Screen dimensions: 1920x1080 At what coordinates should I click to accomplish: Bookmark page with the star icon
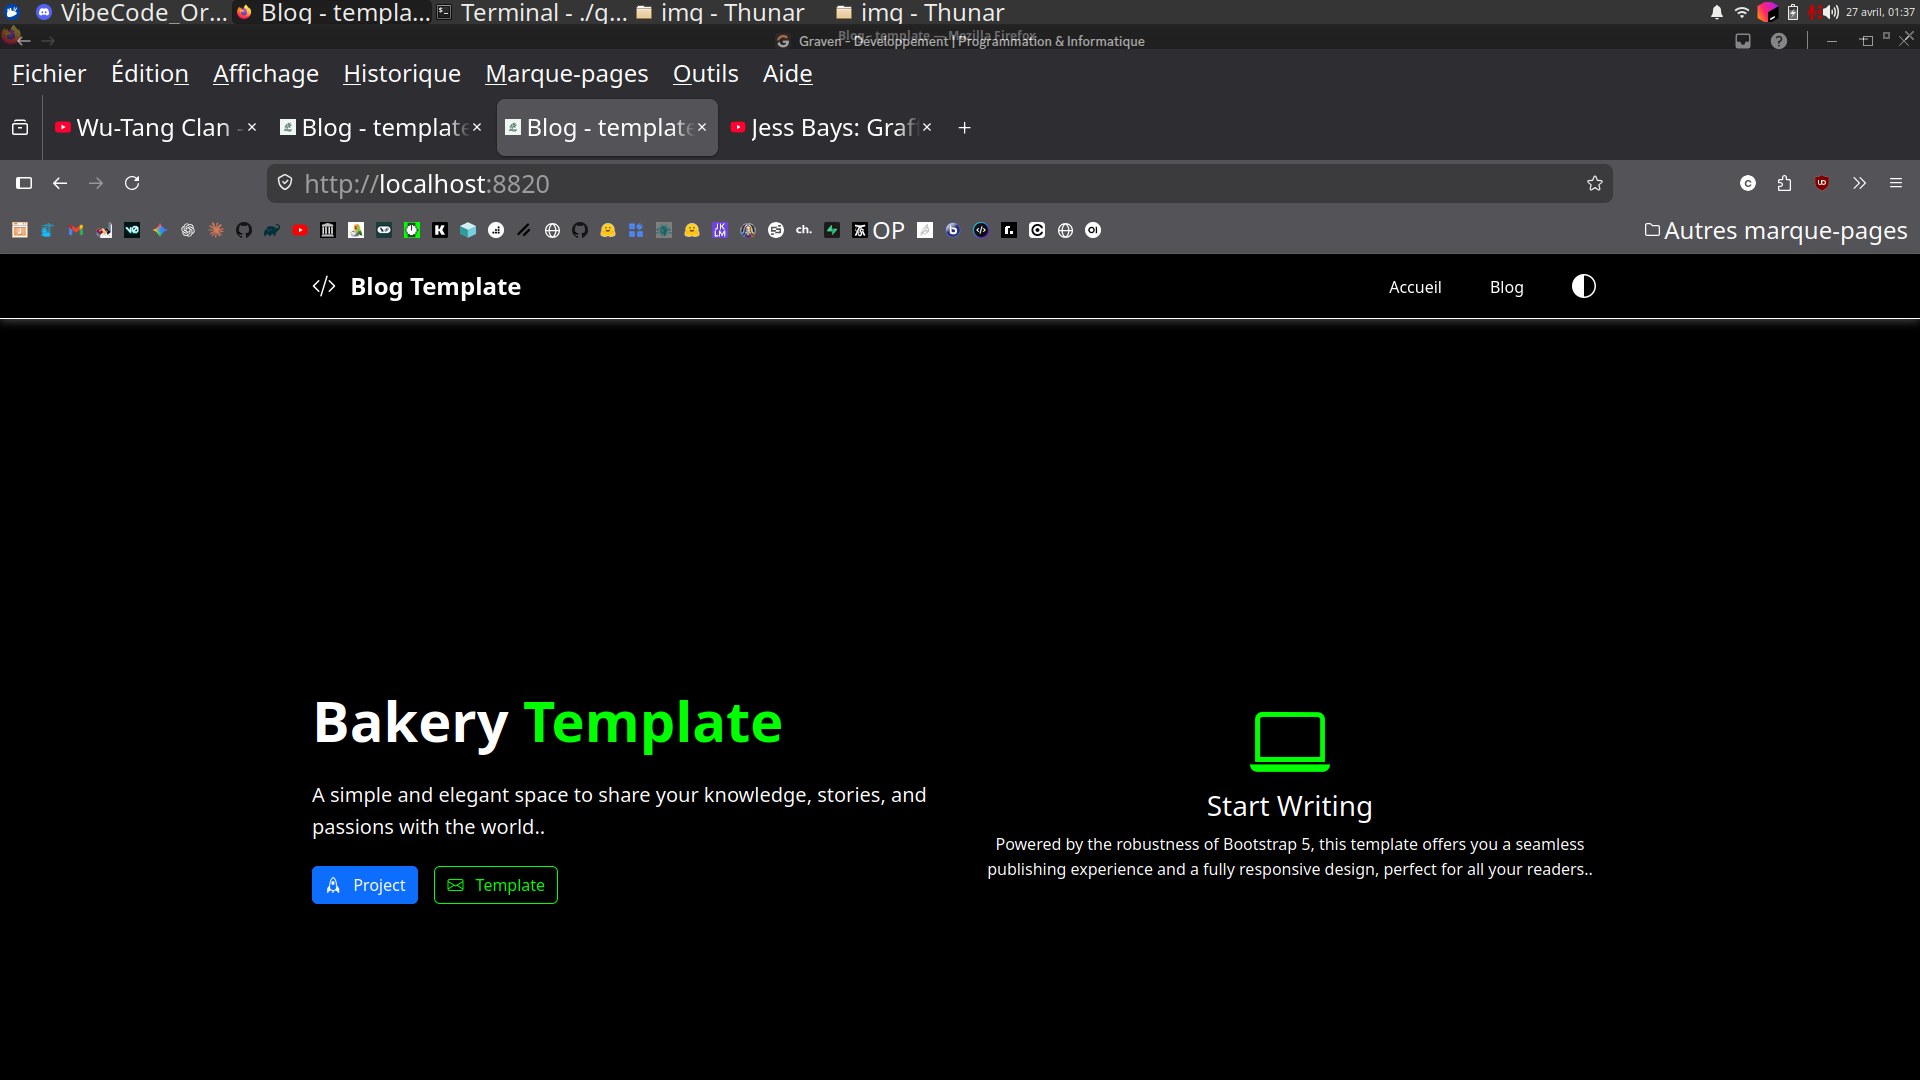1594,184
